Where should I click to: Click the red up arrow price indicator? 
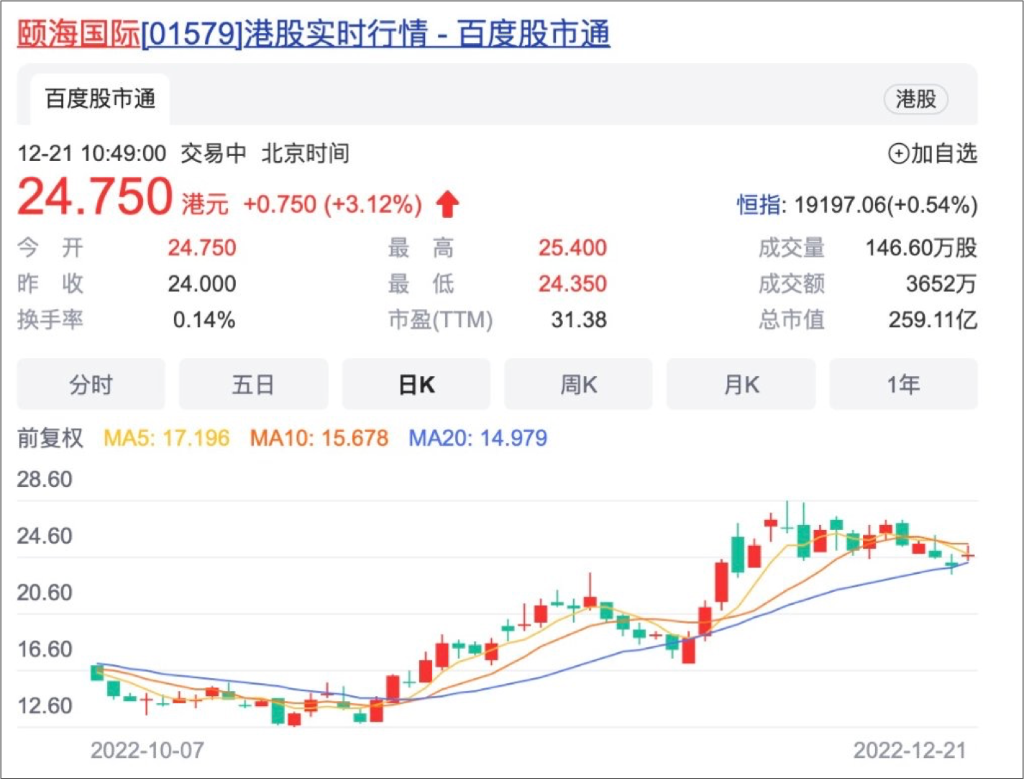(x=448, y=205)
